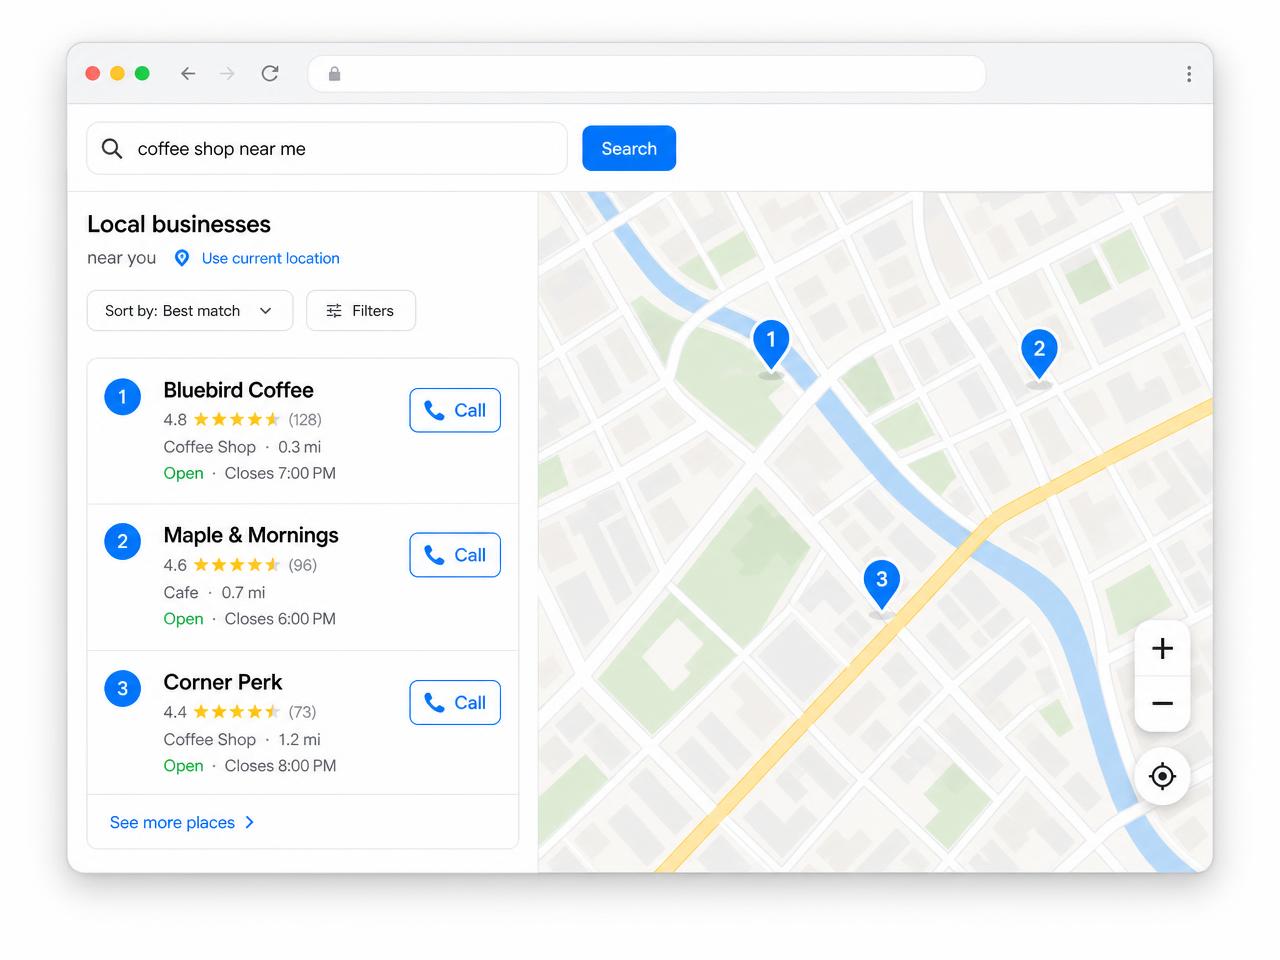Image resolution: width=1280 pixels, height=960 pixels.
Task: Click the blue Search button
Action: [629, 148]
